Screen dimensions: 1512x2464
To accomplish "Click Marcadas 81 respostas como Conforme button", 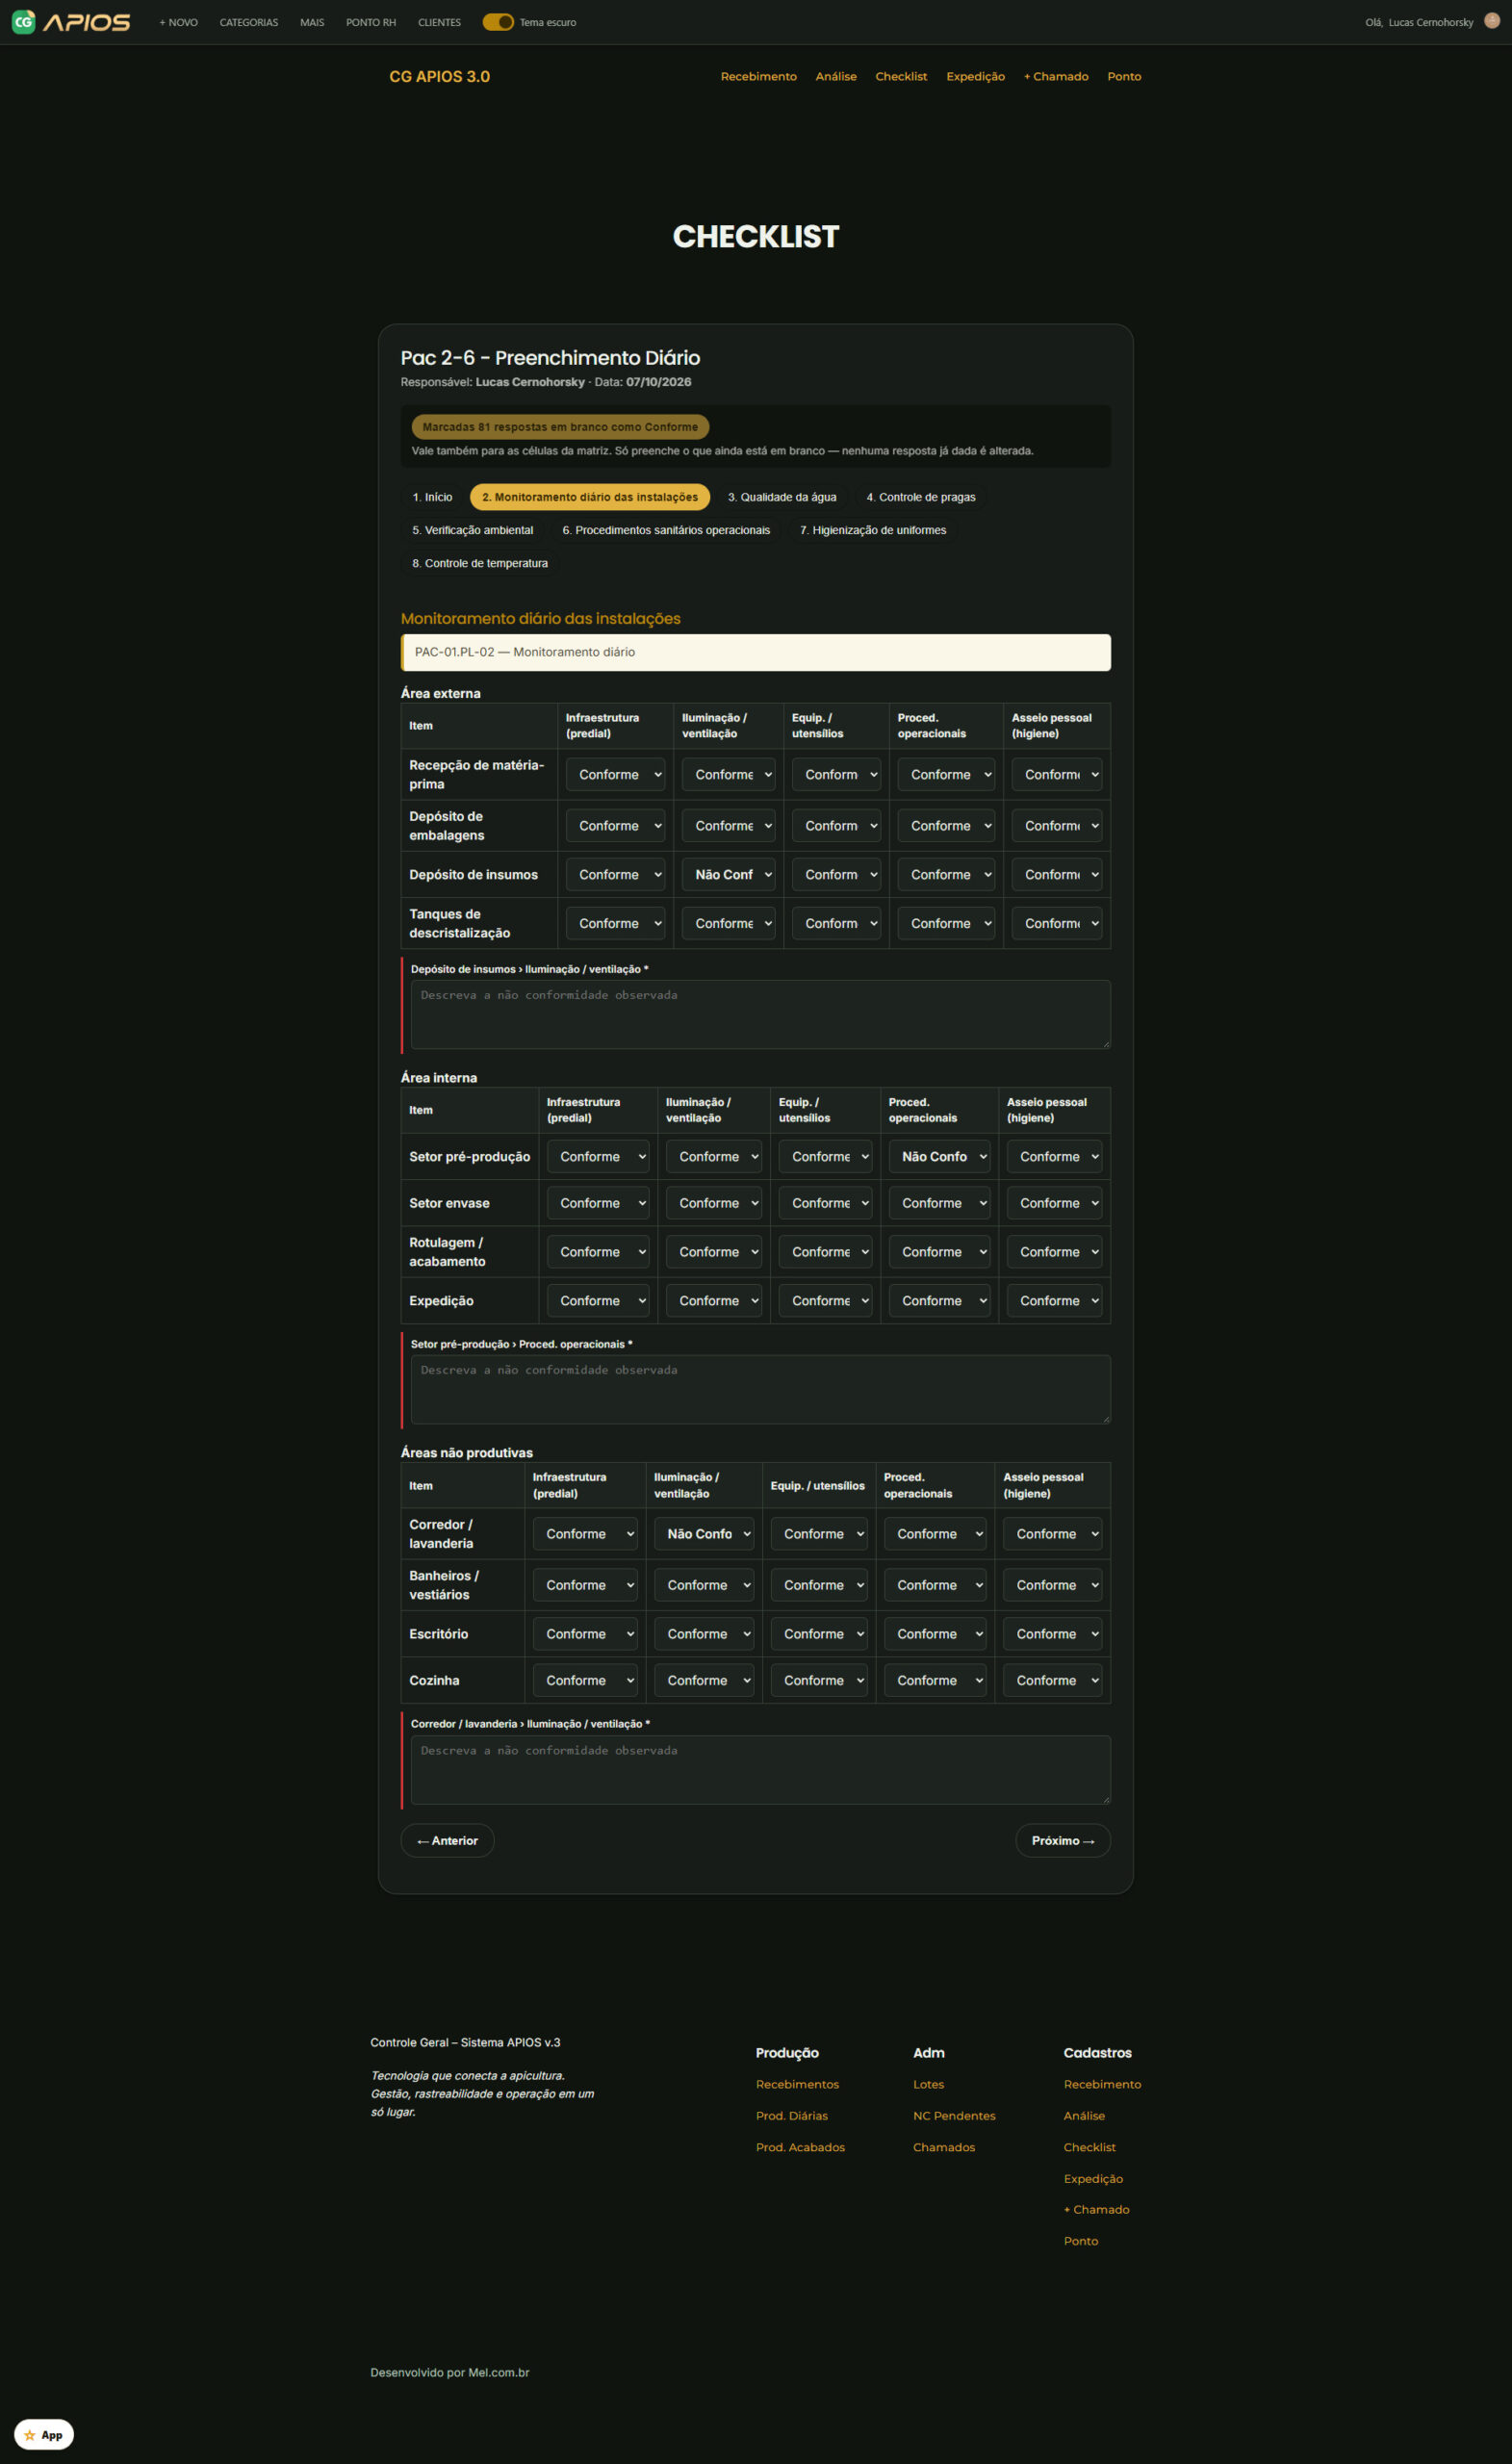I will click(560, 427).
